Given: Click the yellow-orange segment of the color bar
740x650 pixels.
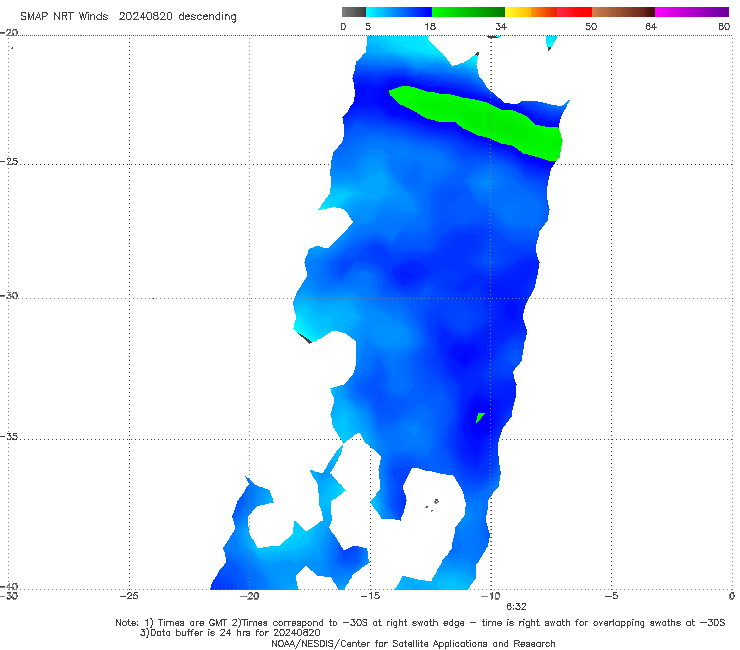Looking at the screenshot, I should click(x=531, y=12).
